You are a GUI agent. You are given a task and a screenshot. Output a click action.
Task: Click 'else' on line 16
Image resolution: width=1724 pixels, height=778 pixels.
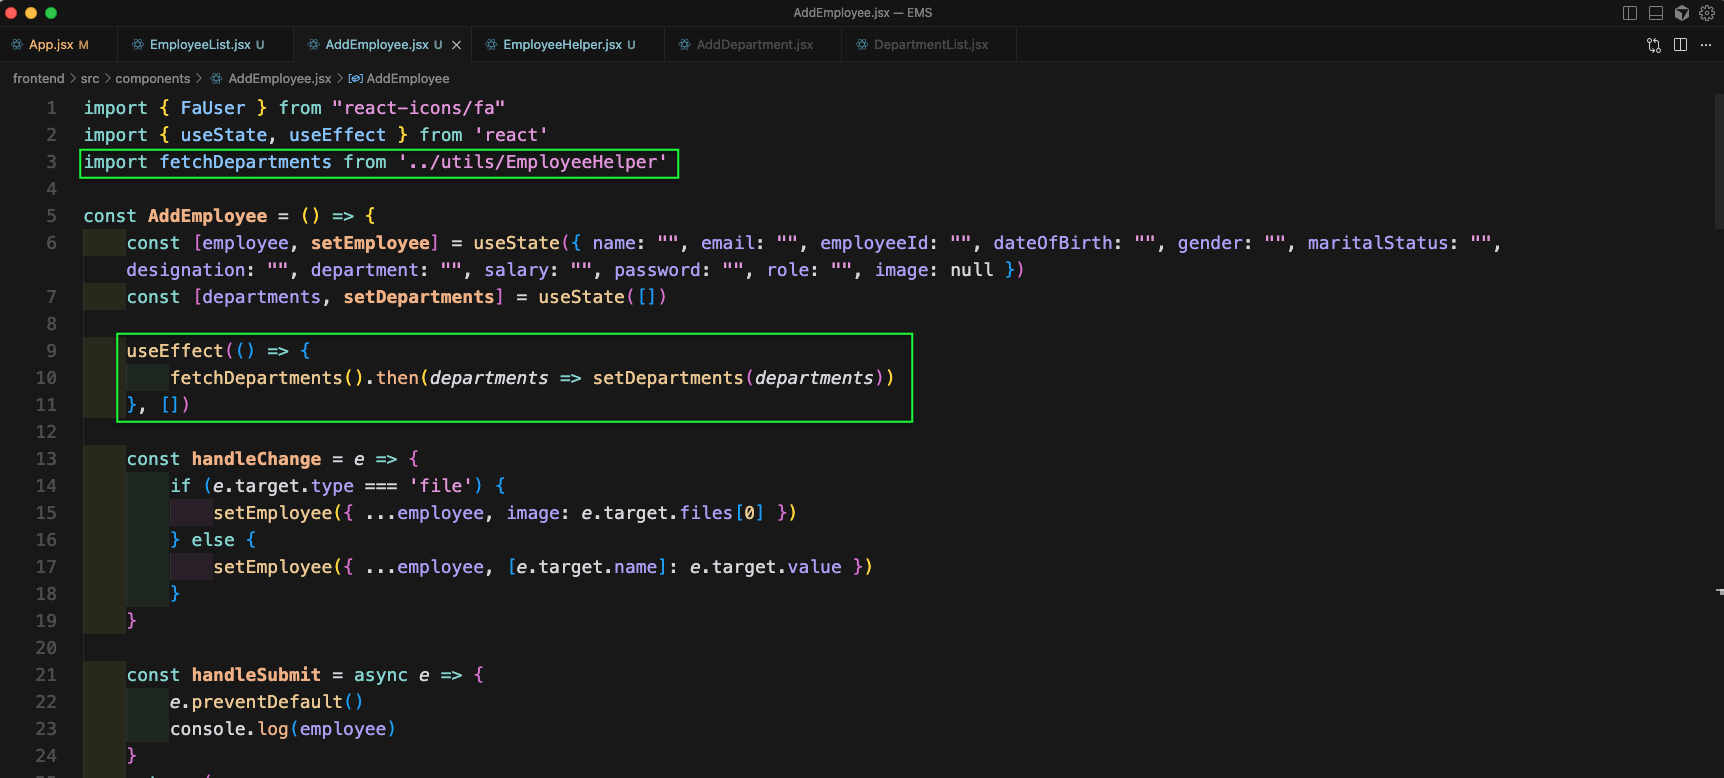pyautogui.click(x=213, y=540)
